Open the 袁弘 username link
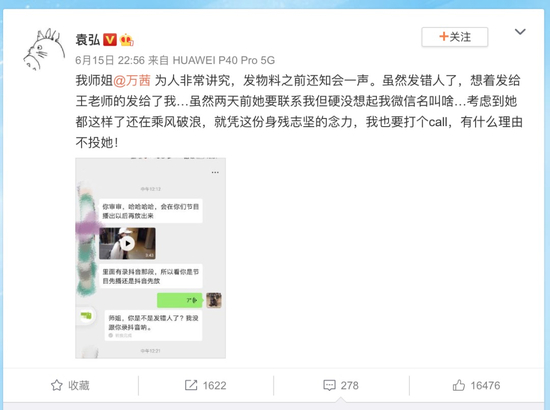 pyautogui.click(x=88, y=40)
